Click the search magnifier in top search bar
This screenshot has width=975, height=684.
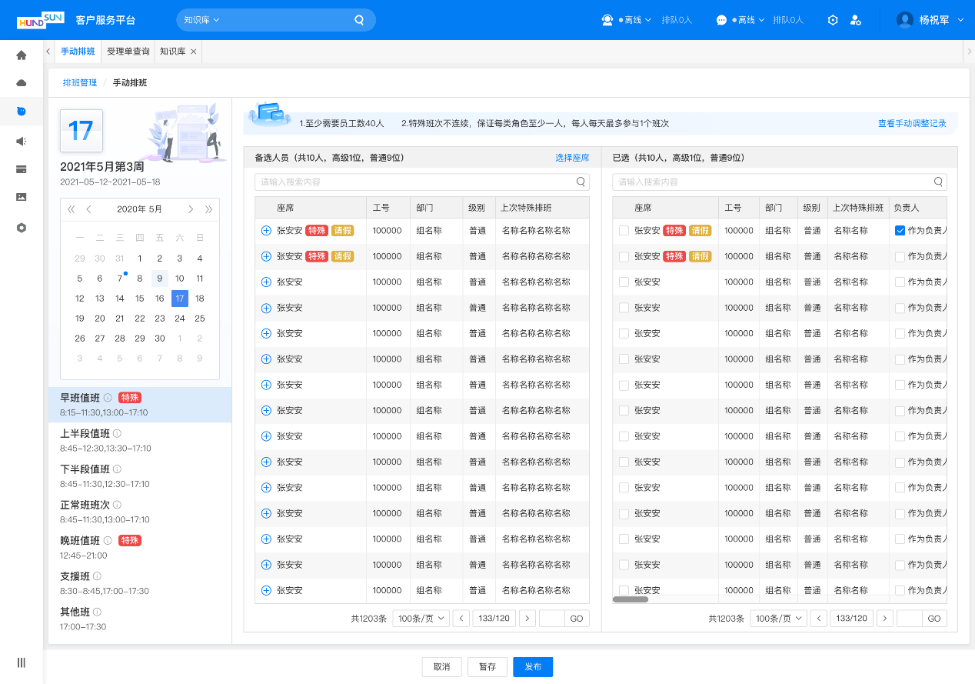coord(359,20)
